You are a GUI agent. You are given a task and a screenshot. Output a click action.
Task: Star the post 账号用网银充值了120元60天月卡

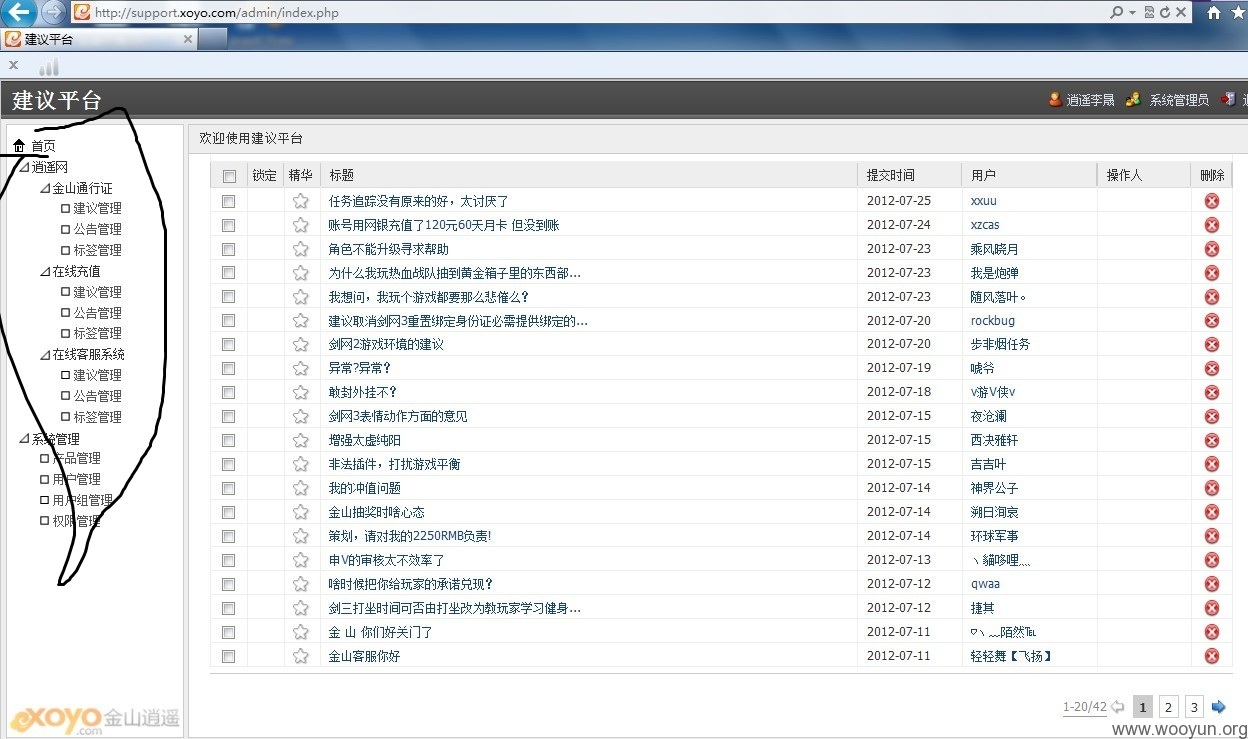pyautogui.click(x=300, y=225)
